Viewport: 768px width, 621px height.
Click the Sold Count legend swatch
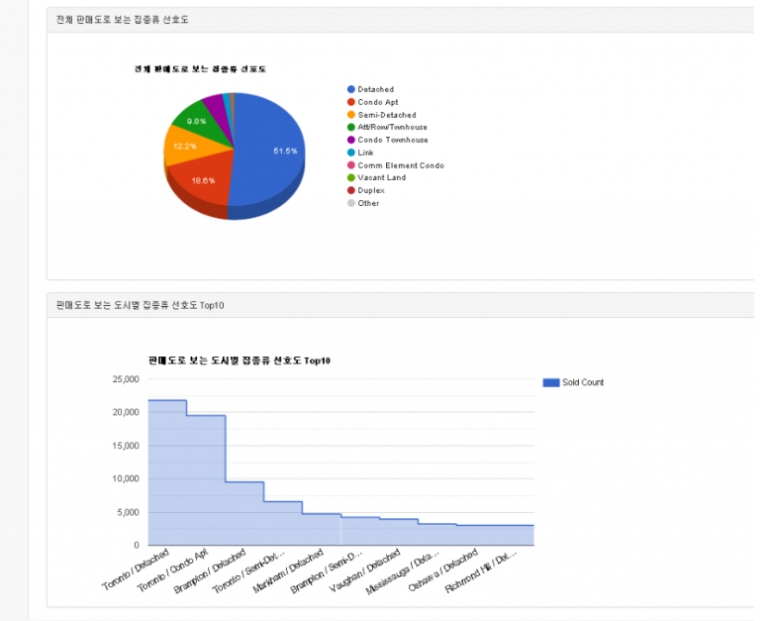[550, 382]
